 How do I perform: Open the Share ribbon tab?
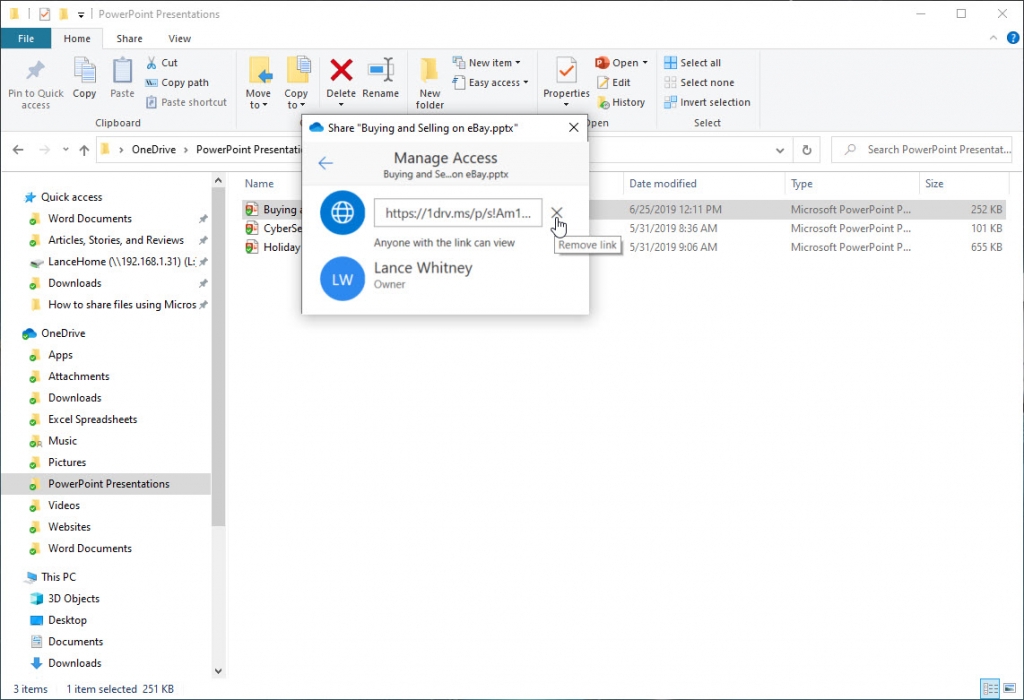pos(128,38)
